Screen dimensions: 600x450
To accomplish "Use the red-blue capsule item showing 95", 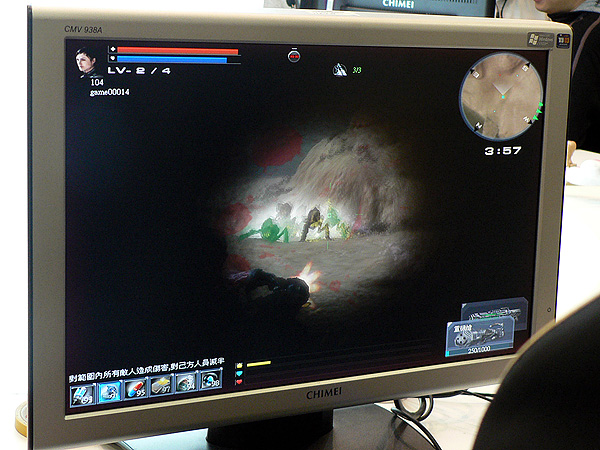I will click(136, 388).
